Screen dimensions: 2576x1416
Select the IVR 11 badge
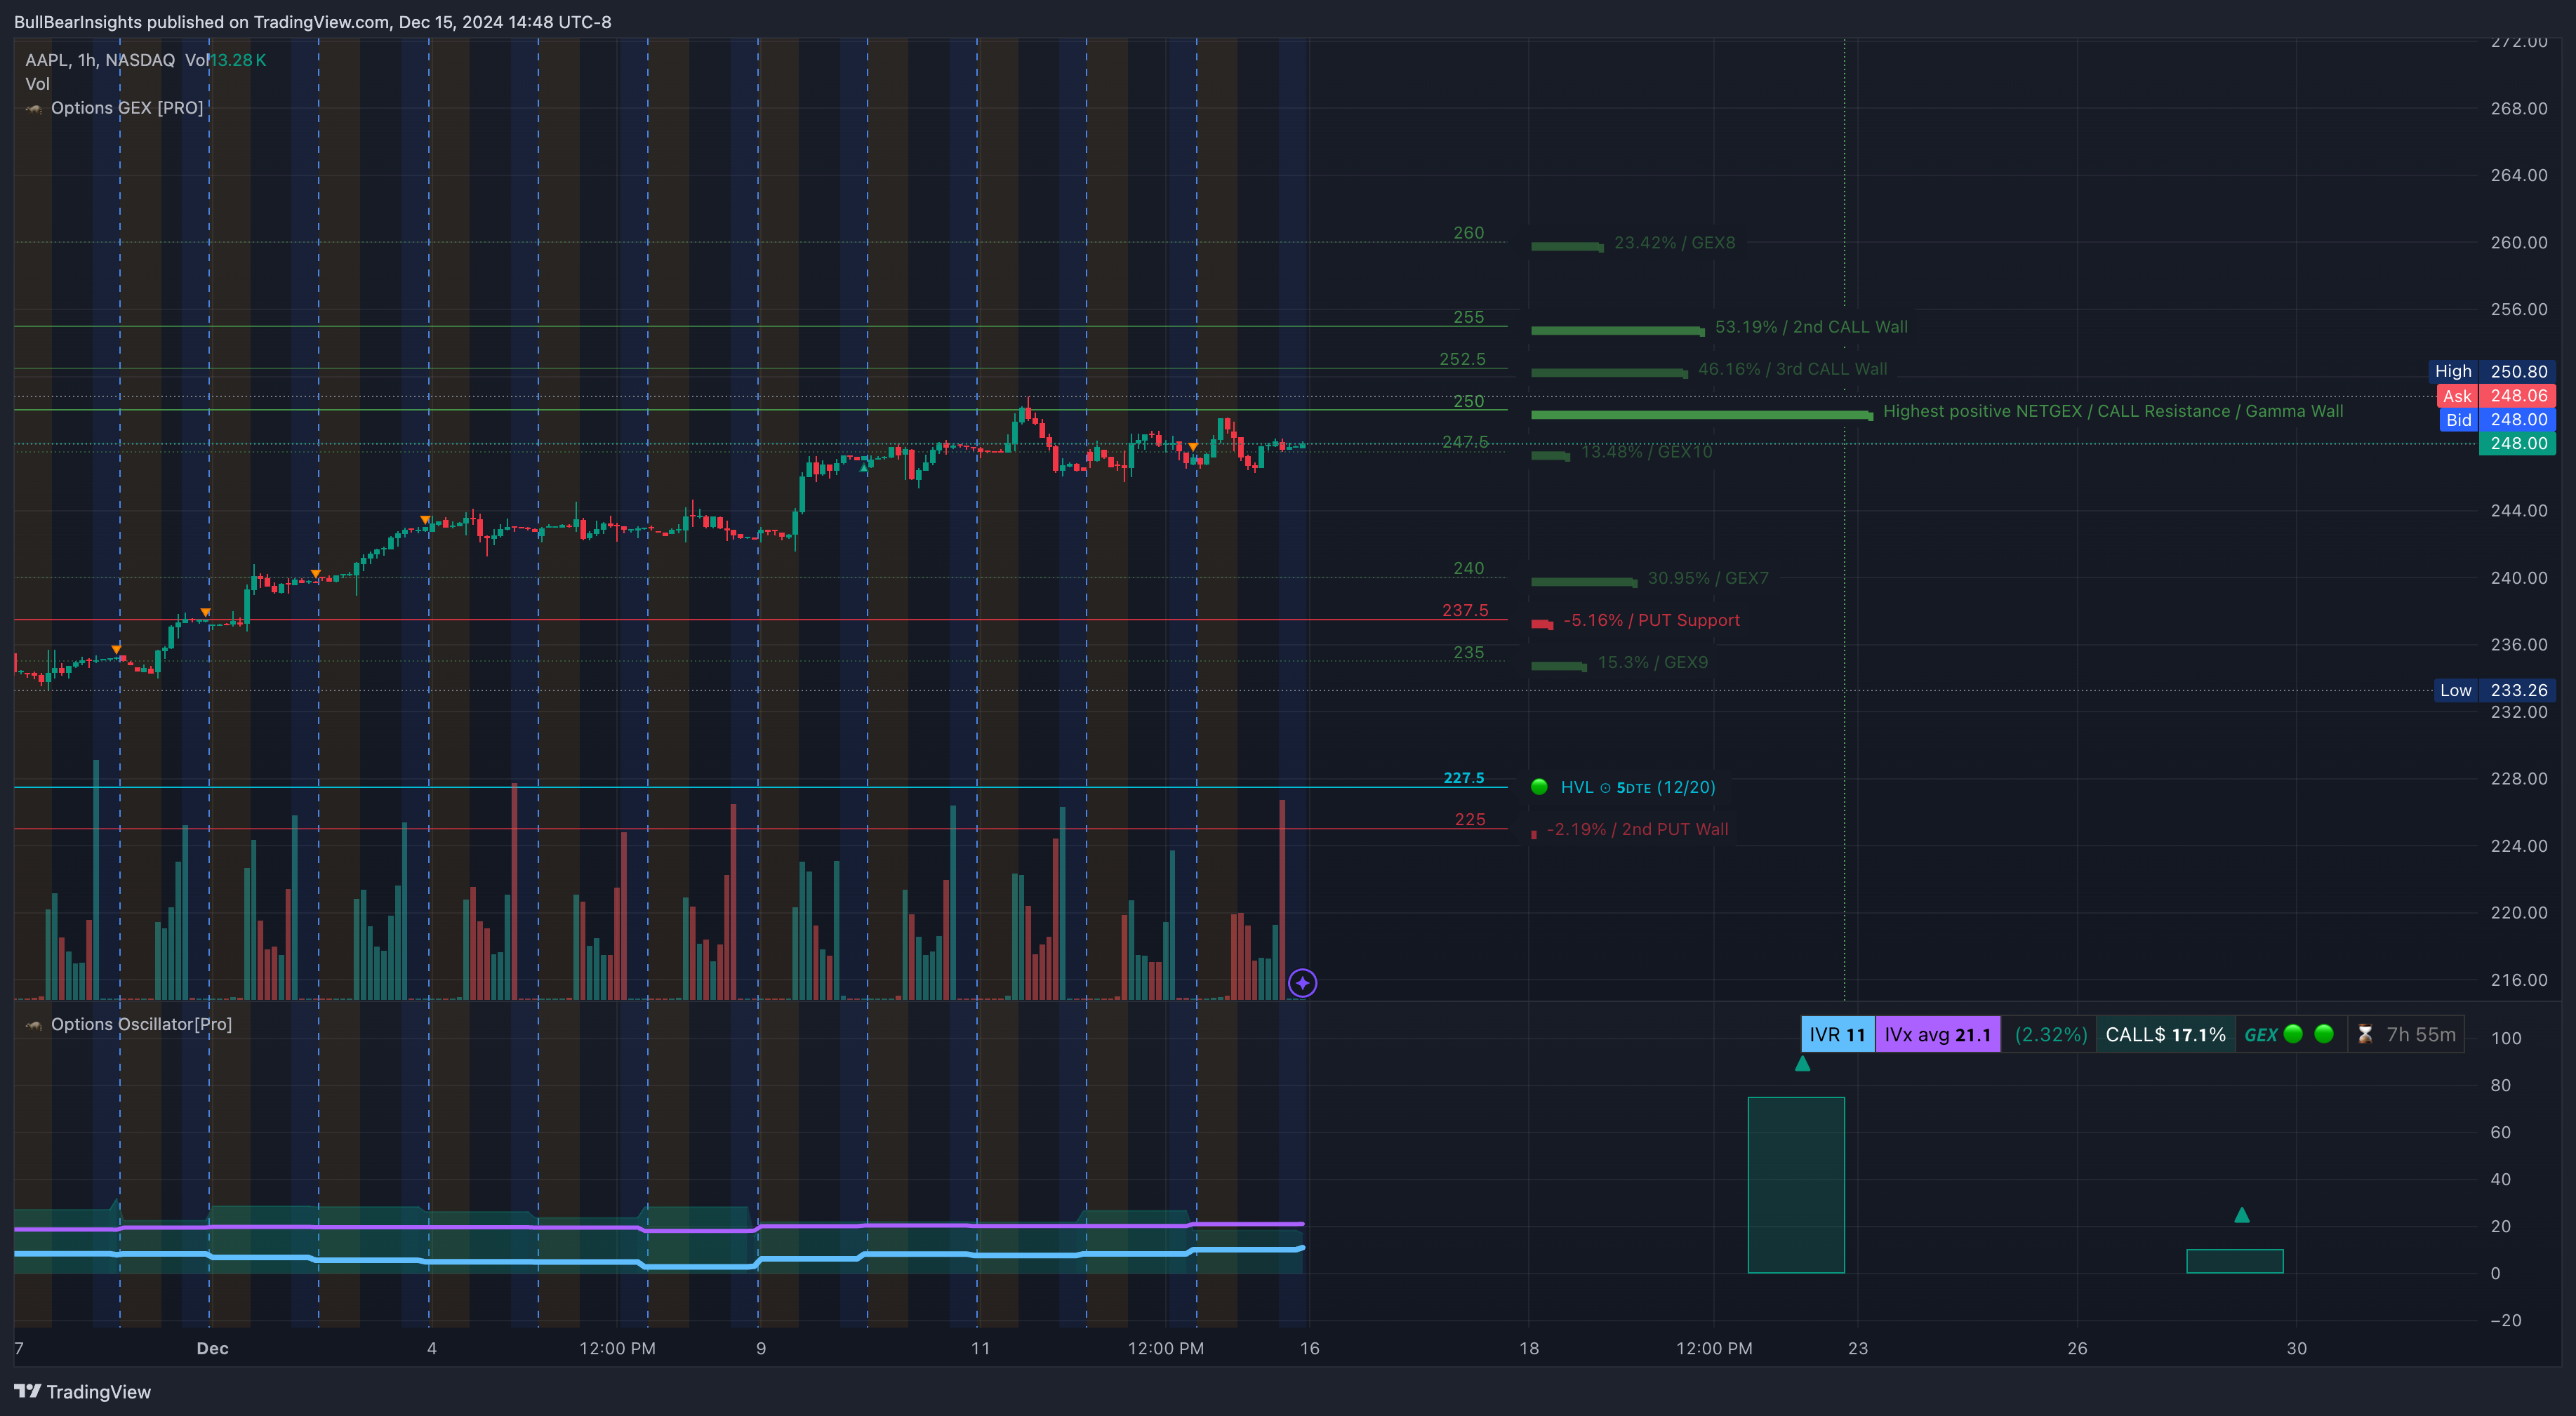pyautogui.click(x=1837, y=1034)
